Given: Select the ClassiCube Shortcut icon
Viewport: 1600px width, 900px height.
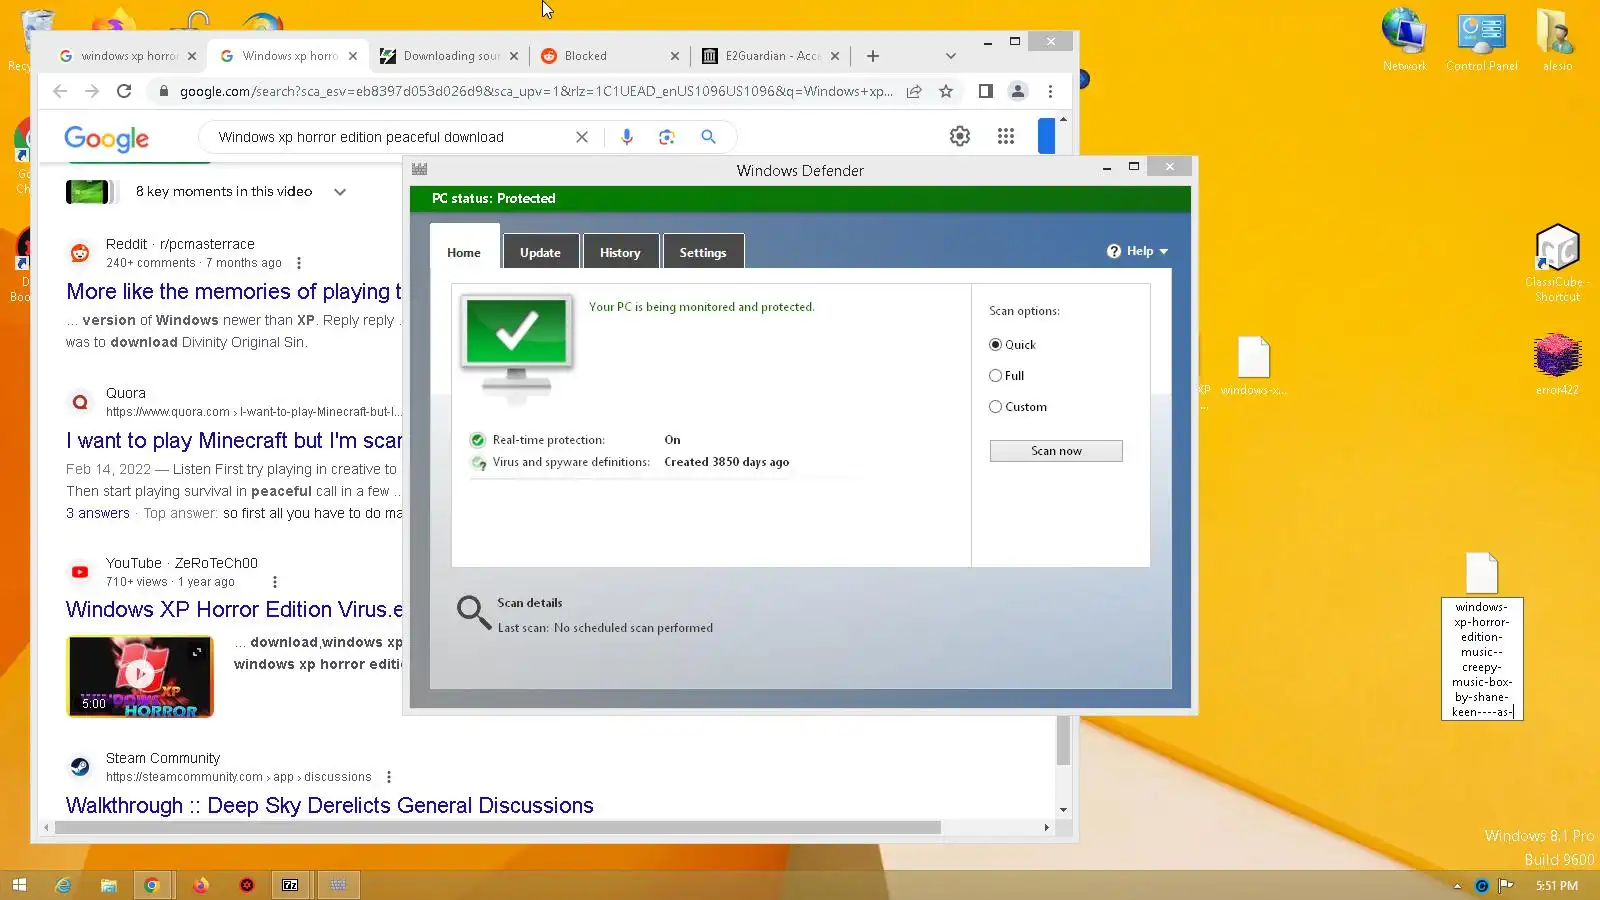Looking at the screenshot, I should tap(1557, 263).
